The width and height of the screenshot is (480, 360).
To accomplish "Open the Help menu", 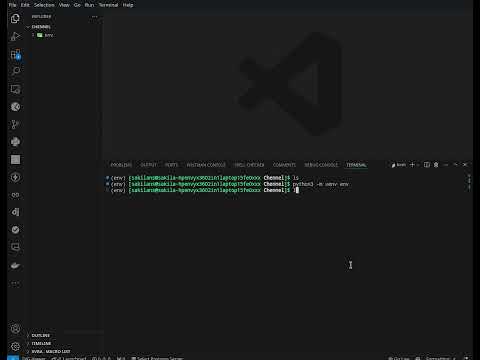I will pyautogui.click(x=128, y=5).
